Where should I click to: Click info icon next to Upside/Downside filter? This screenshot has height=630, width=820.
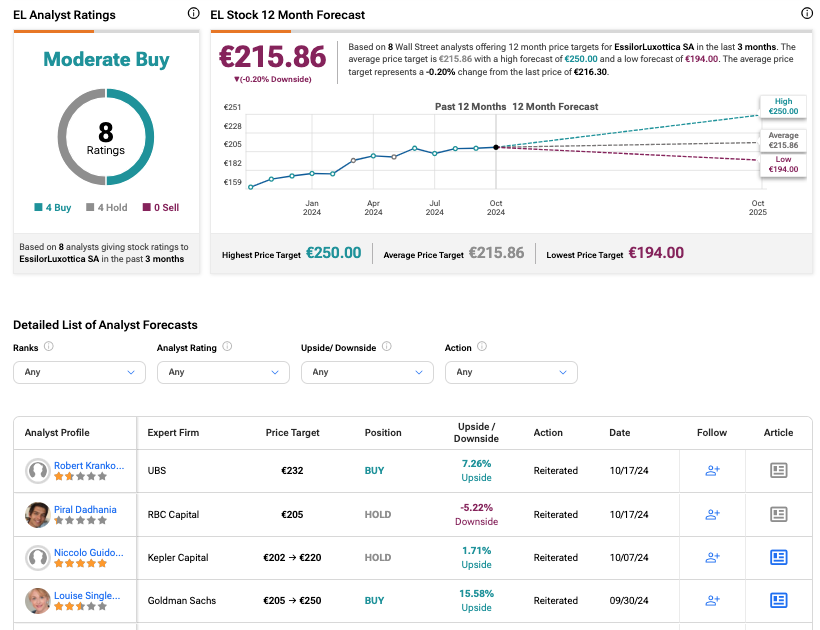pyautogui.click(x=385, y=347)
